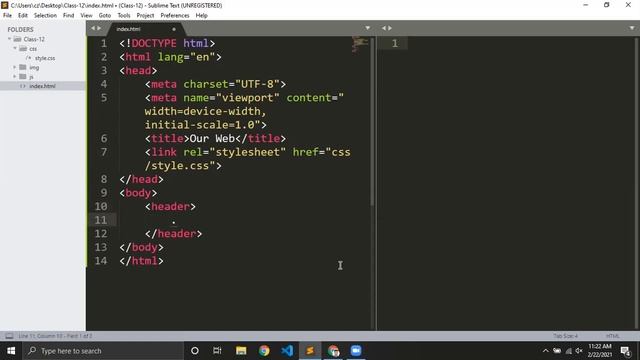
Task: Open the Selection menu
Action: click(45, 16)
